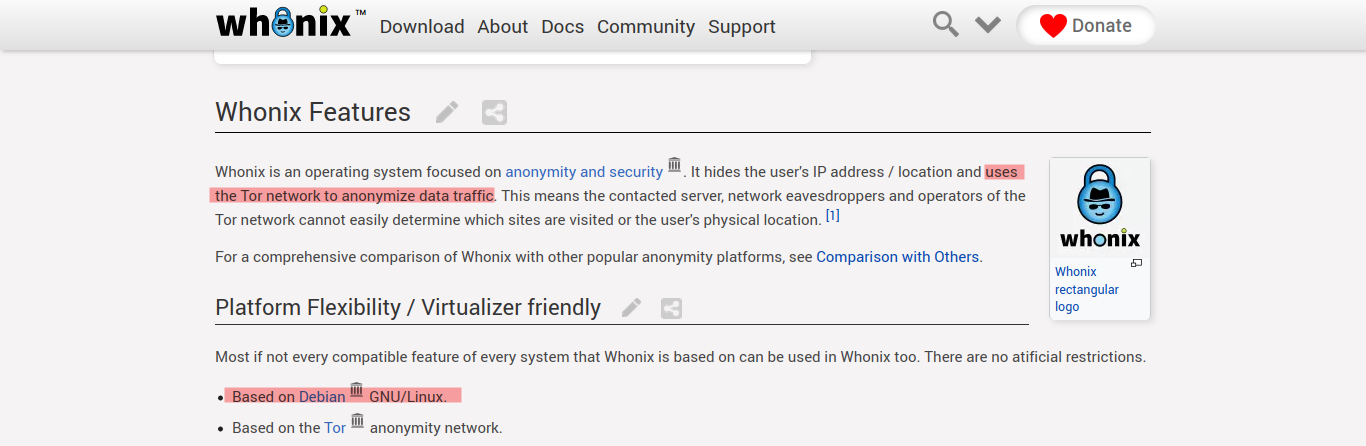Screen dimensions: 1366x446
Task: Click the 'anonymity network.' text in second bullet
Action: pos(436,428)
